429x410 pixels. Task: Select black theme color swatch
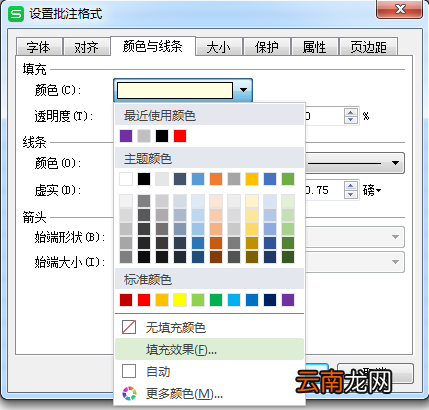pos(144,179)
